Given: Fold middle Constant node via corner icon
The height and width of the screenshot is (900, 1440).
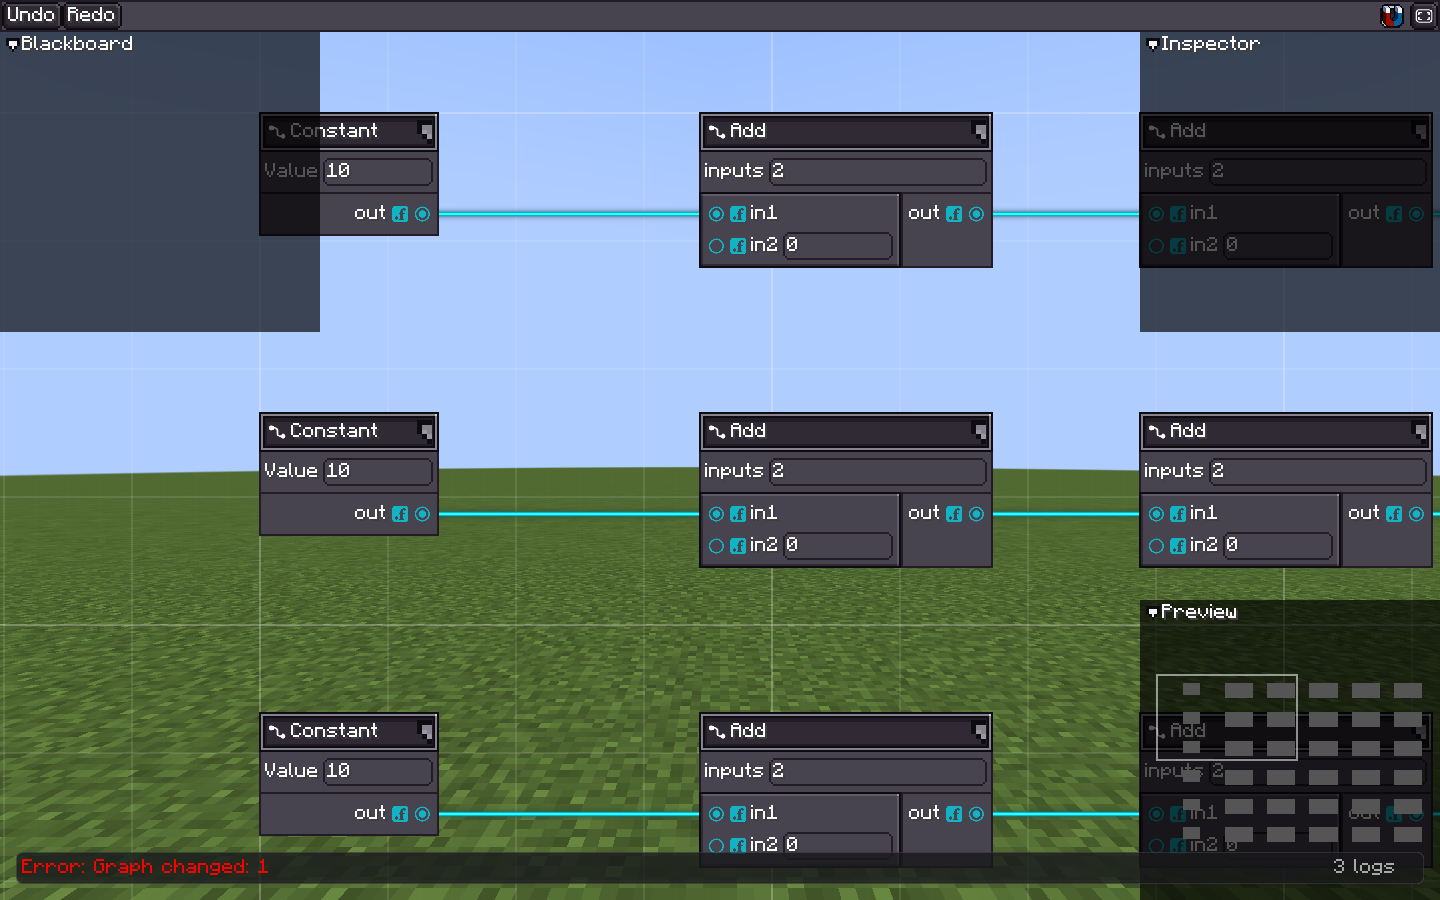Looking at the screenshot, I should pyautogui.click(x=426, y=431).
